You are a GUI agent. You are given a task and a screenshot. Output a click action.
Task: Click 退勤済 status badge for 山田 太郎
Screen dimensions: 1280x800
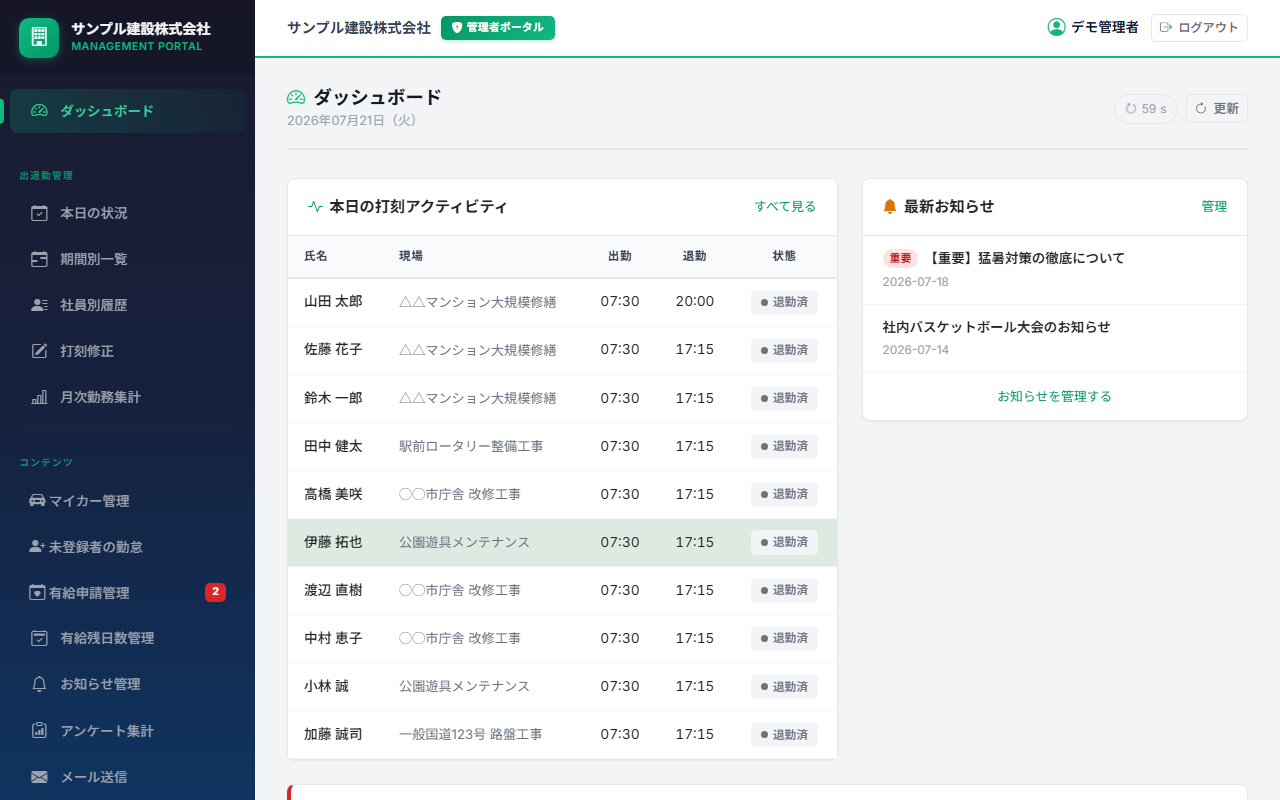point(784,302)
